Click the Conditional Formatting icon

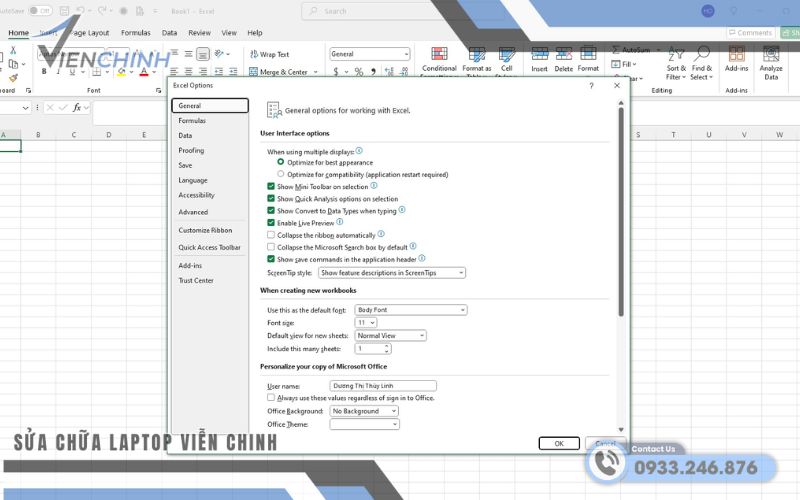439,54
